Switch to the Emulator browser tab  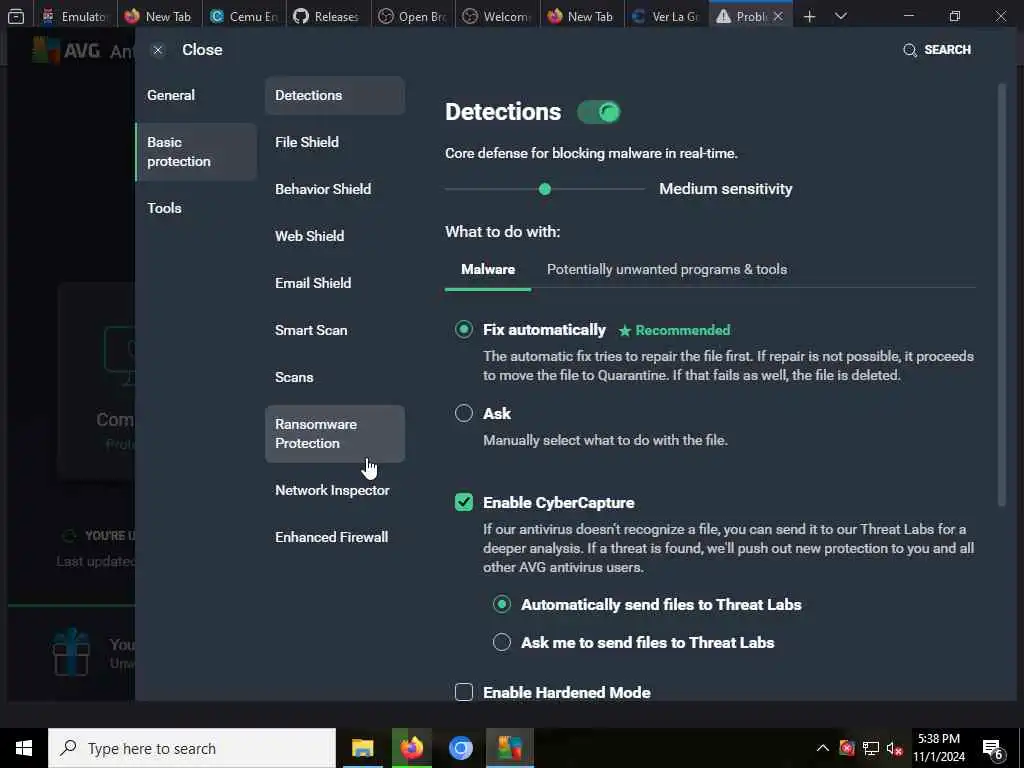click(x=74, y=16)
